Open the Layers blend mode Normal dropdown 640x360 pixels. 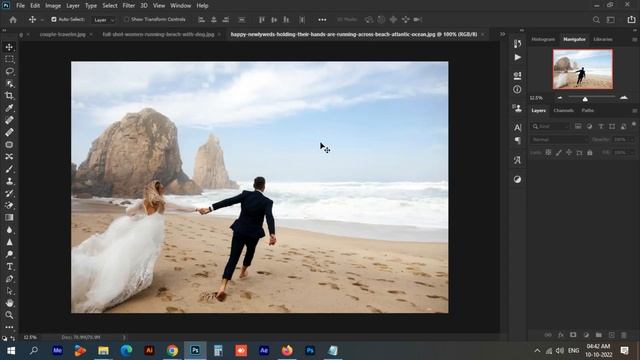[x=559, y=140]
